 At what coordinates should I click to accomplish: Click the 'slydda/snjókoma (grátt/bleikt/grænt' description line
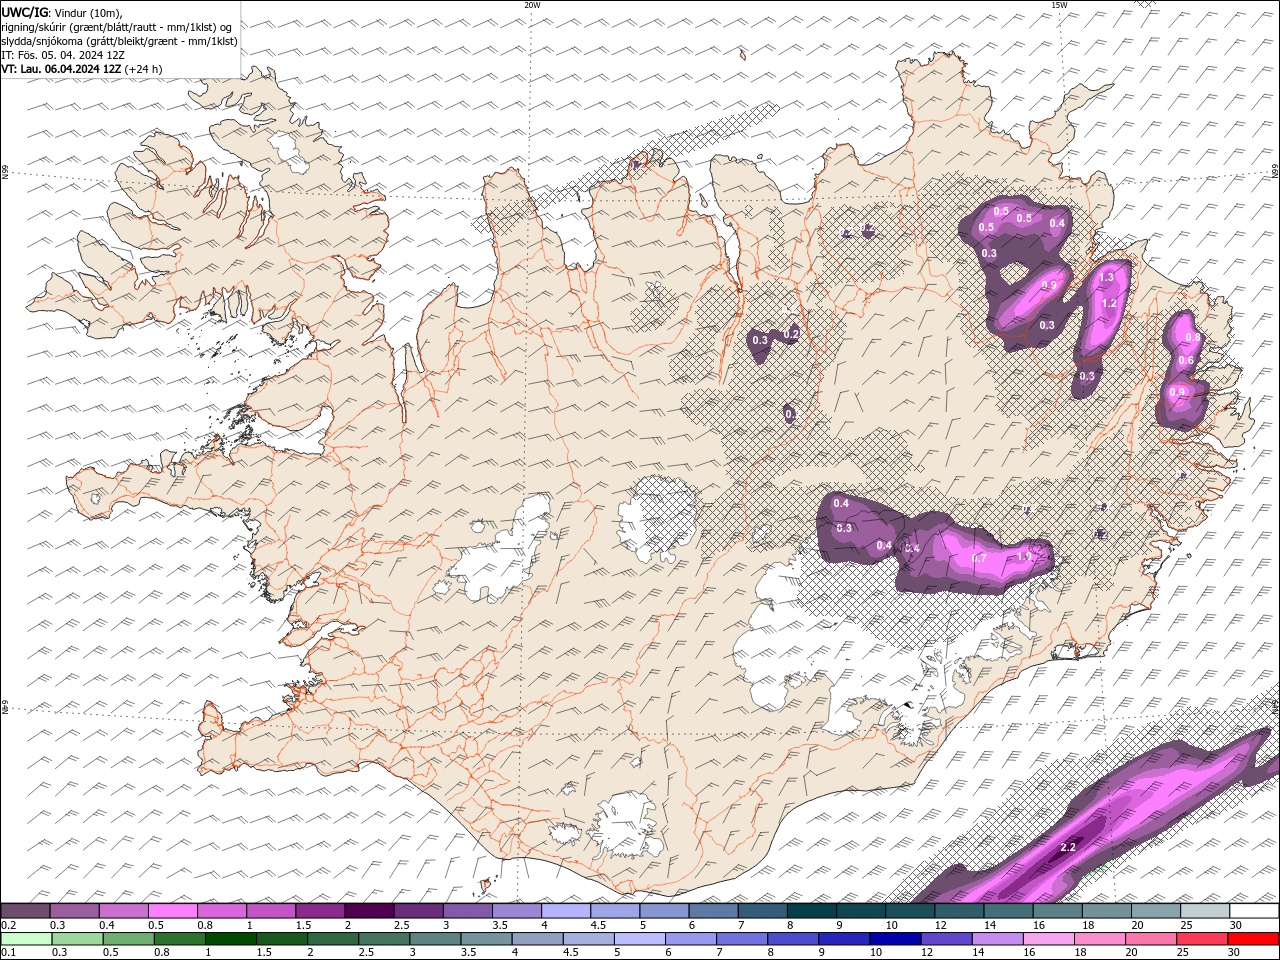tap(119, 41)
